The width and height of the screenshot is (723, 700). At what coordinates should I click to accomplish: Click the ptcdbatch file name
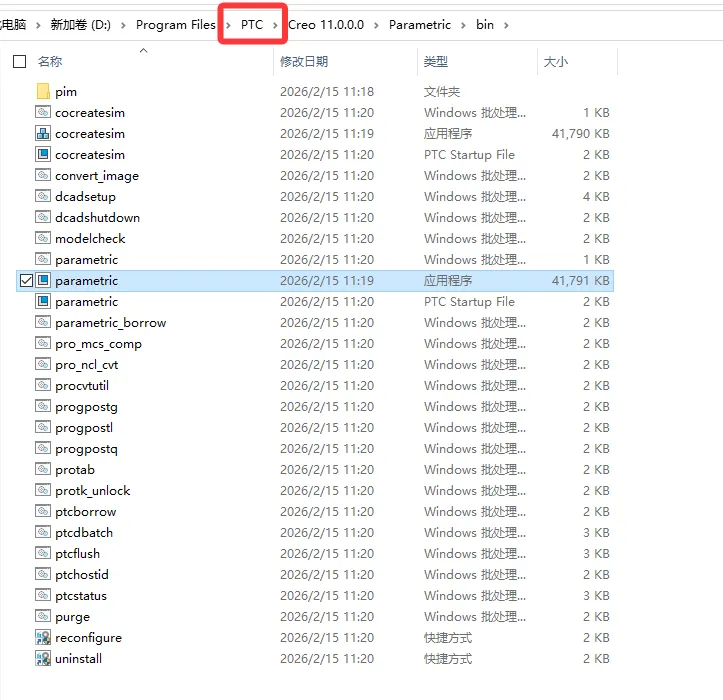coord(84,532)
